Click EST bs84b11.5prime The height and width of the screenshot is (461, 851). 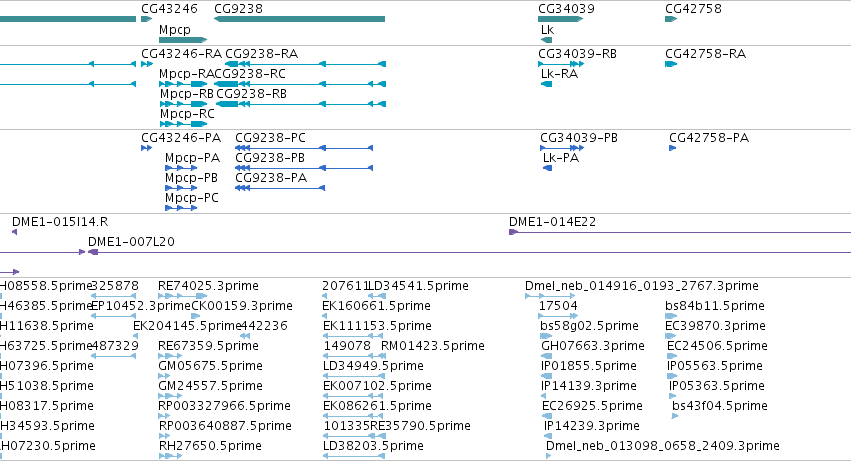pyautogui.click(x=715, y=306)
